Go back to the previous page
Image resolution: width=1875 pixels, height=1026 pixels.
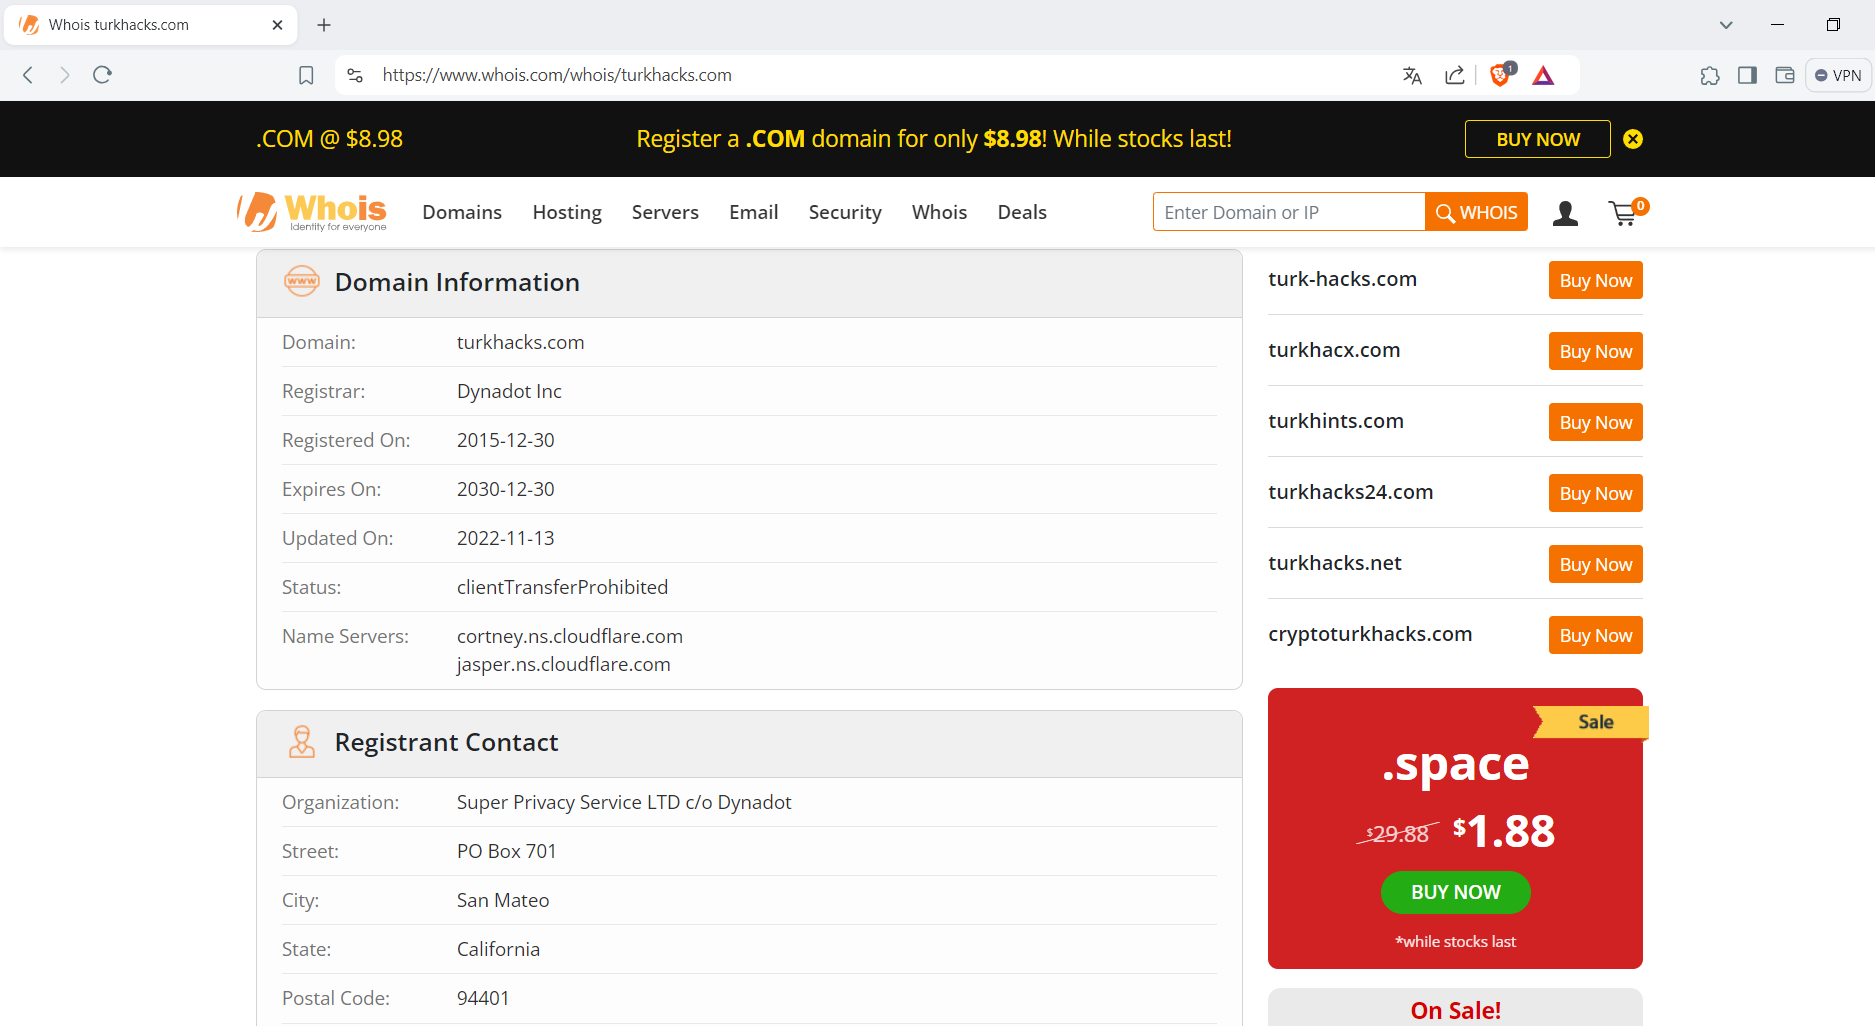point(28,75)
